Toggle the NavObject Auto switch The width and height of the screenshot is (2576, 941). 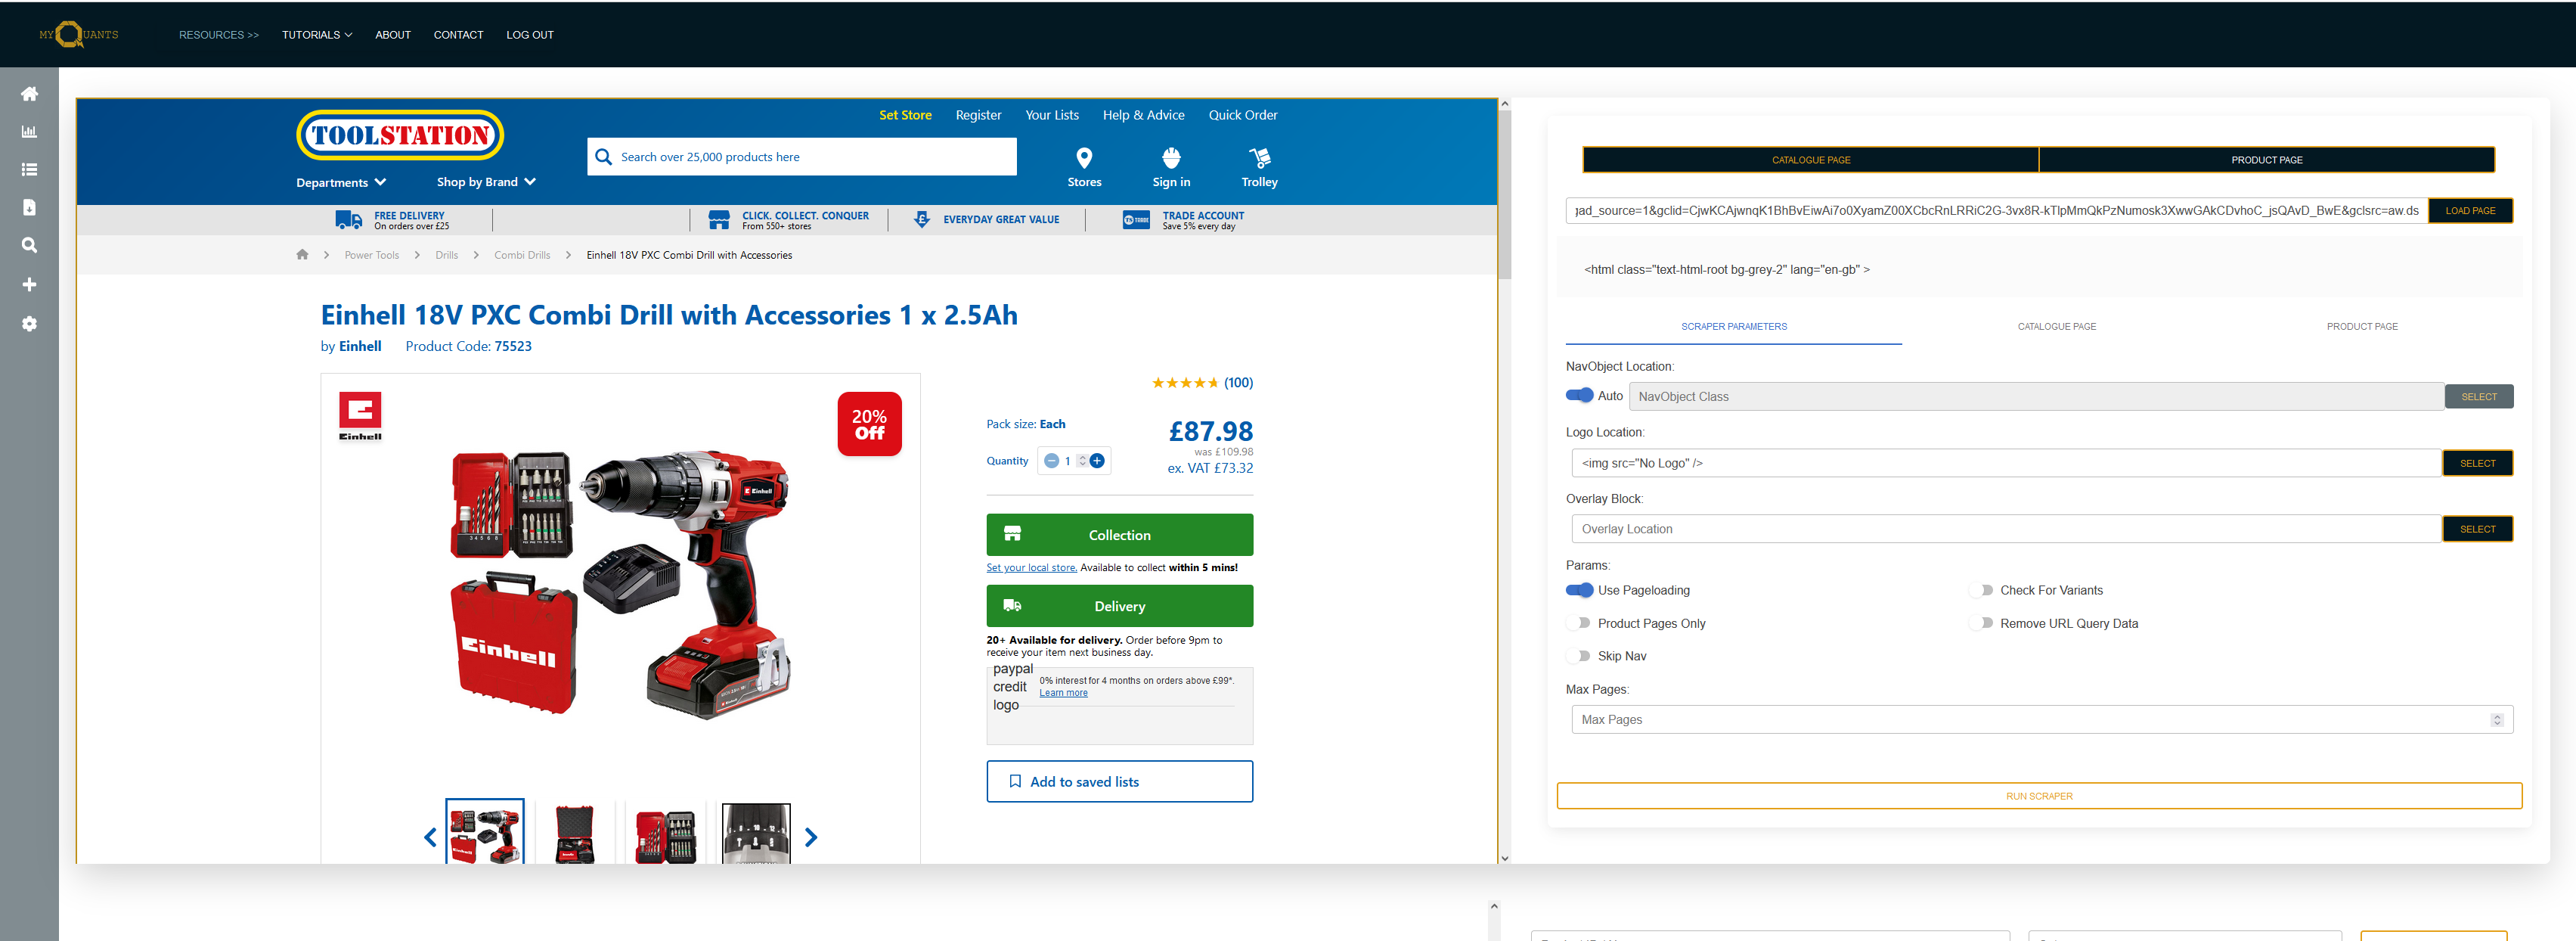click(1579, 395)
